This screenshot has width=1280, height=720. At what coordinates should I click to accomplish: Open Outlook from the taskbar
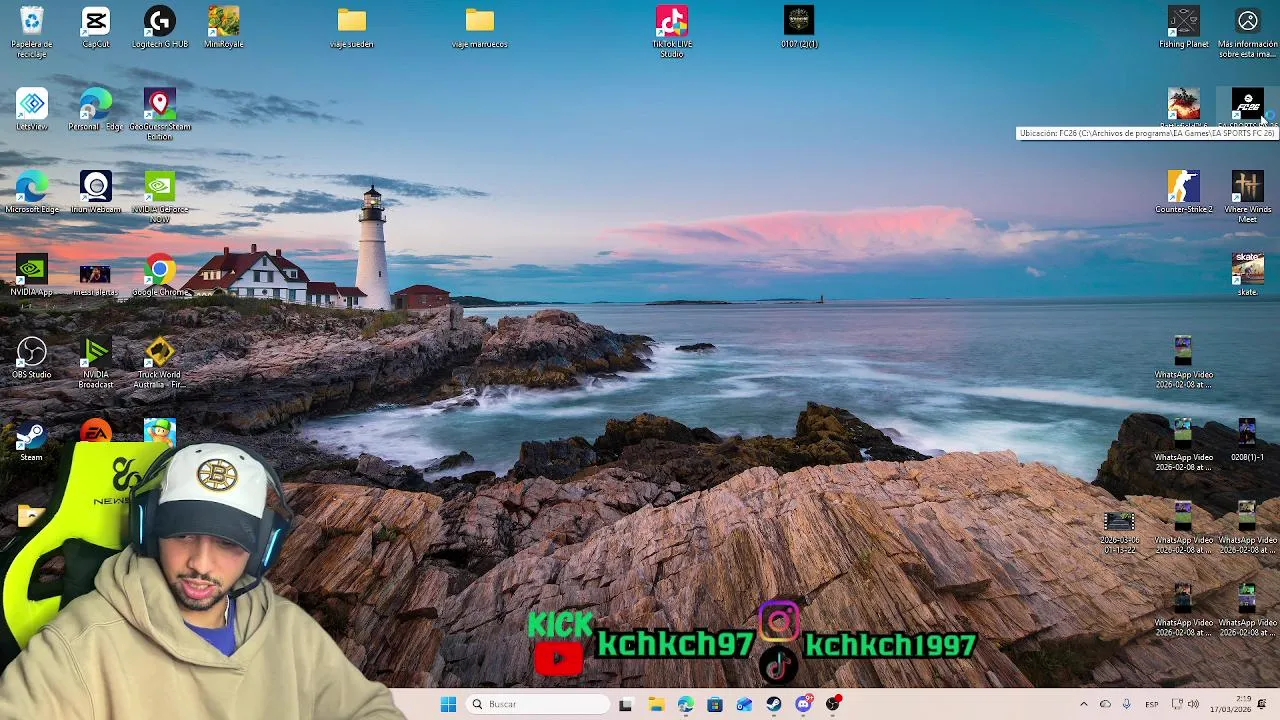coord(744,704)
